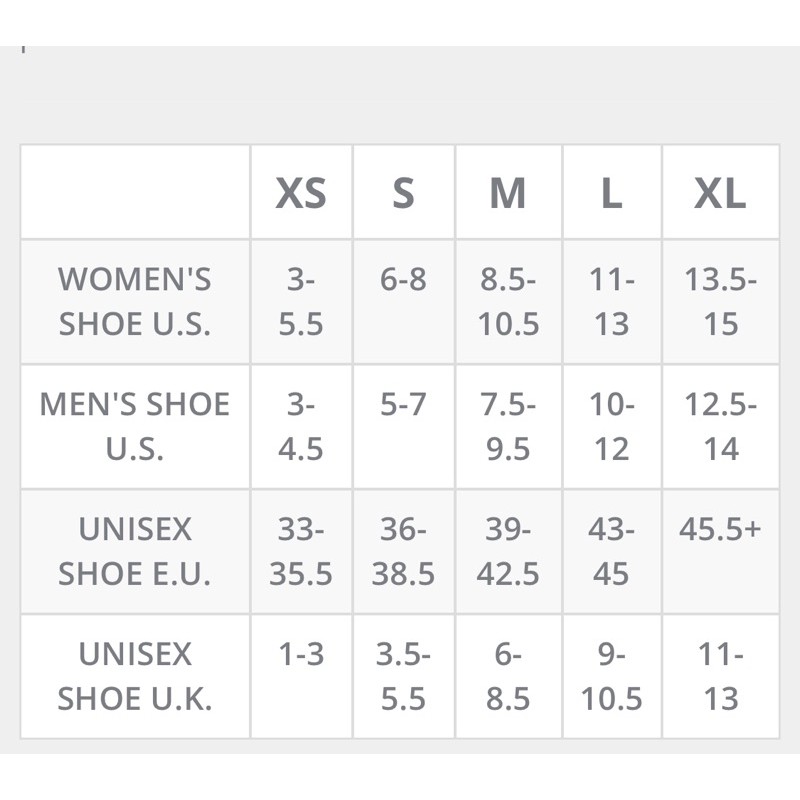Select the E.U. XS cell reading 33-35.5
800x800 pixels.
(301, 551)
